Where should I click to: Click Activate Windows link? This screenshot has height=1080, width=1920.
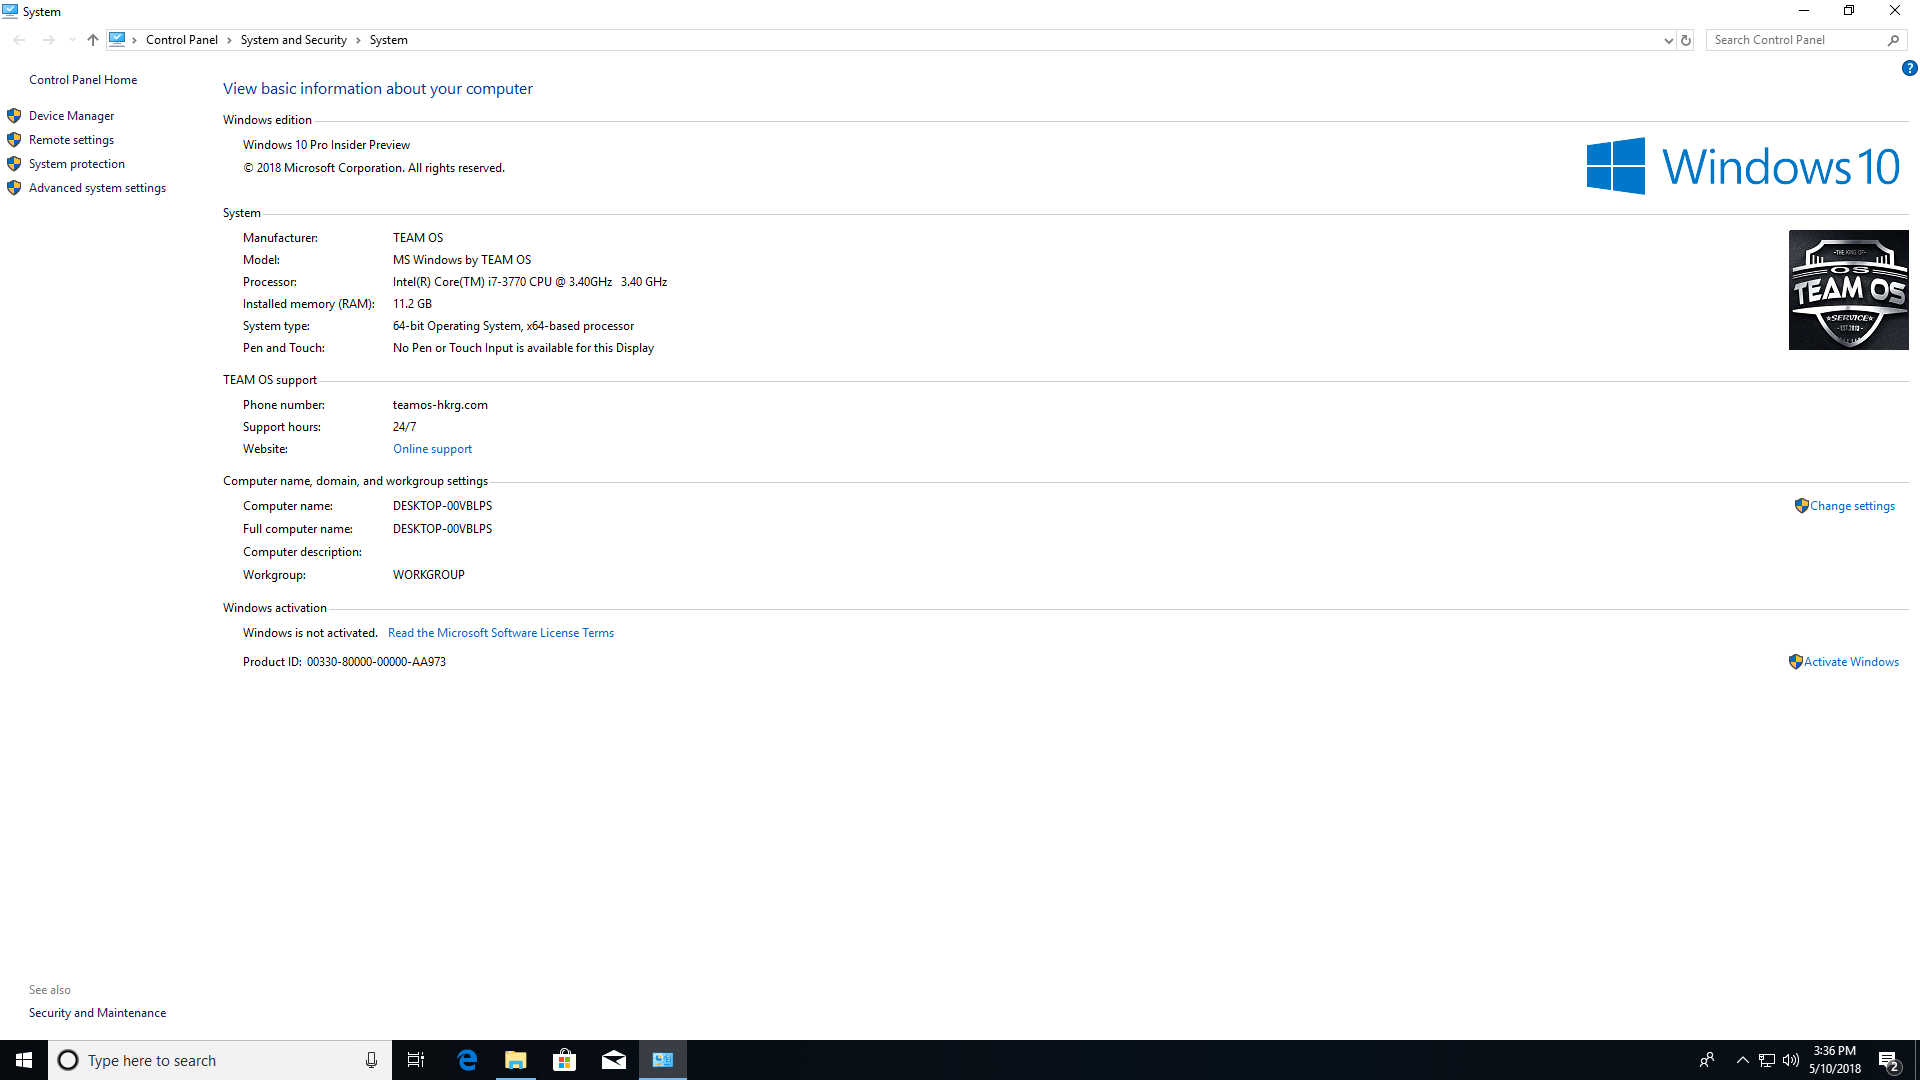click(1851, 662)
